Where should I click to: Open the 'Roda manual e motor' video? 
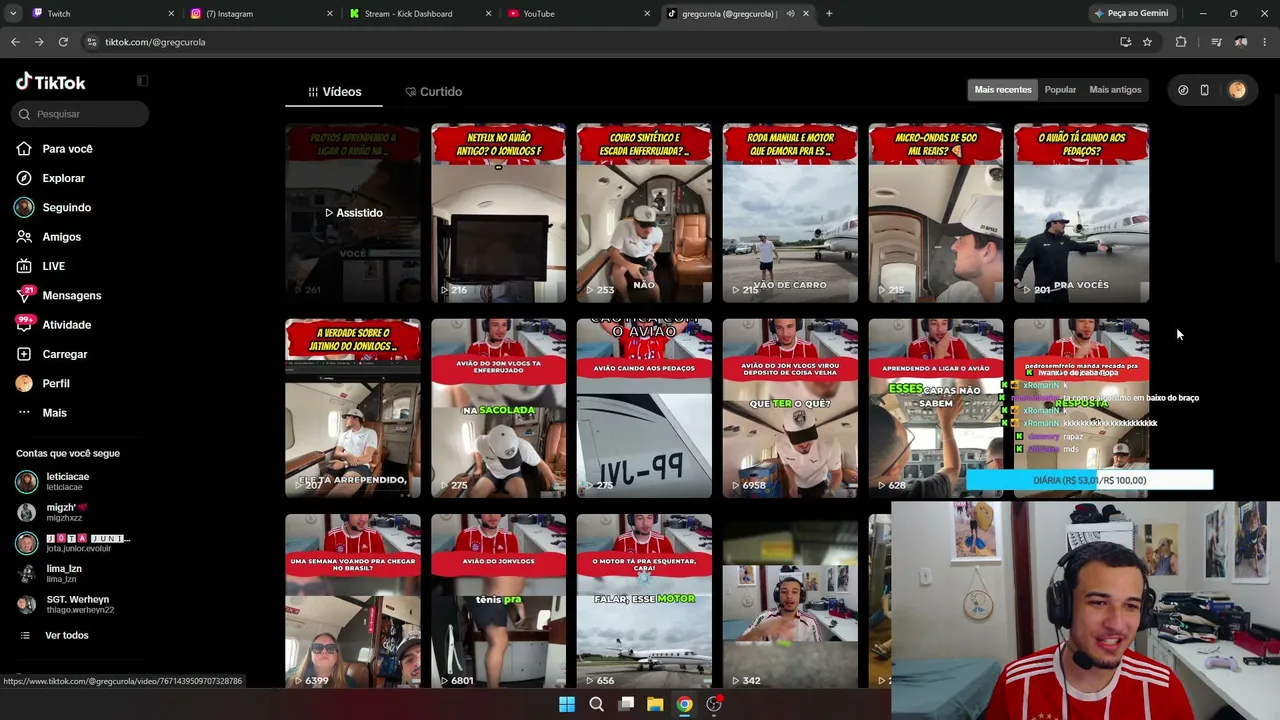point(790,213)
